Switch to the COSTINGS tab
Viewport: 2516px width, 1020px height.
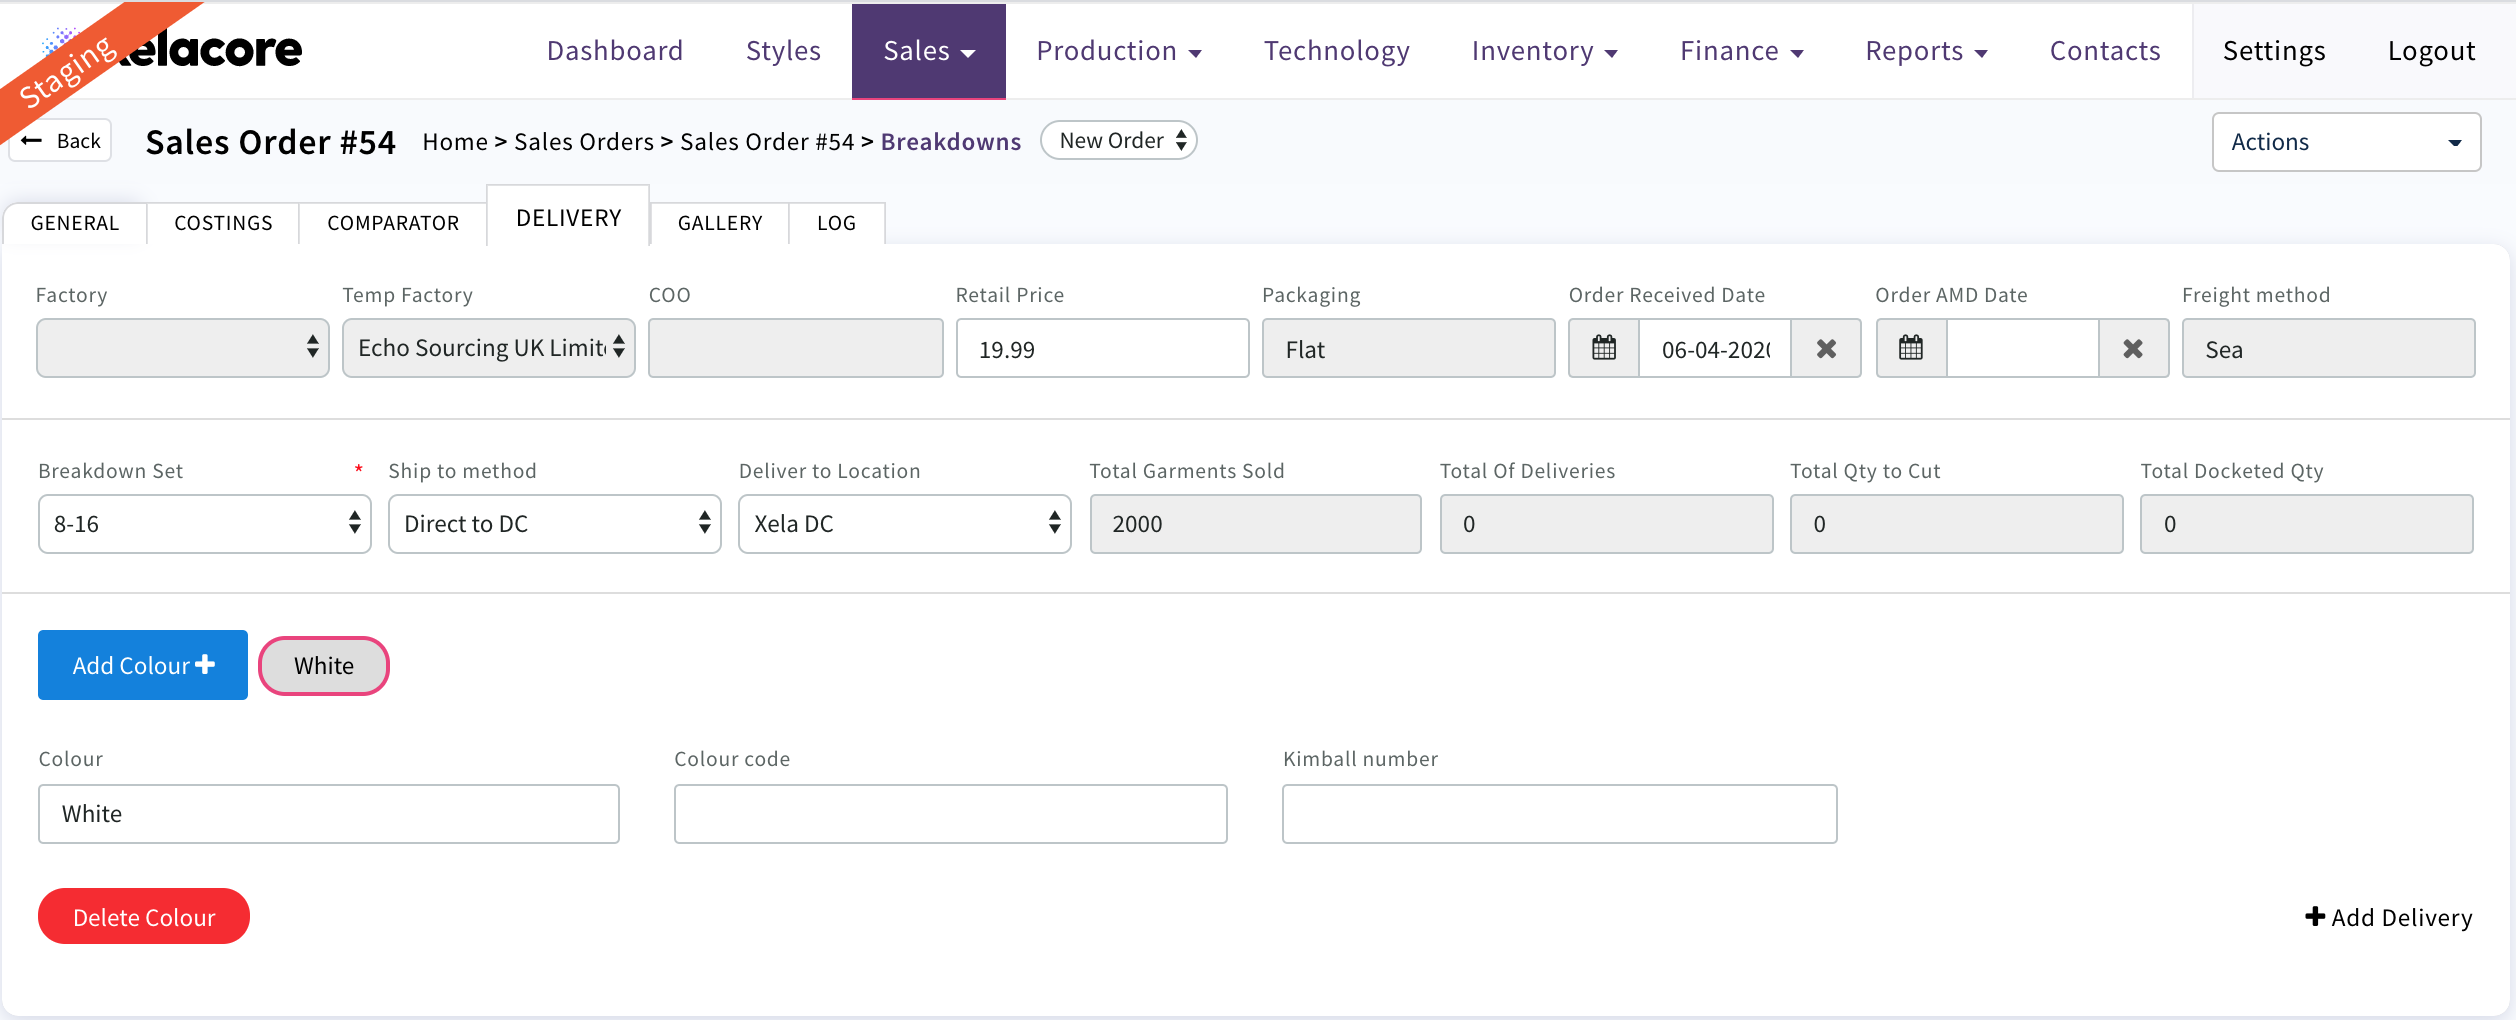(x=223, y=223)
